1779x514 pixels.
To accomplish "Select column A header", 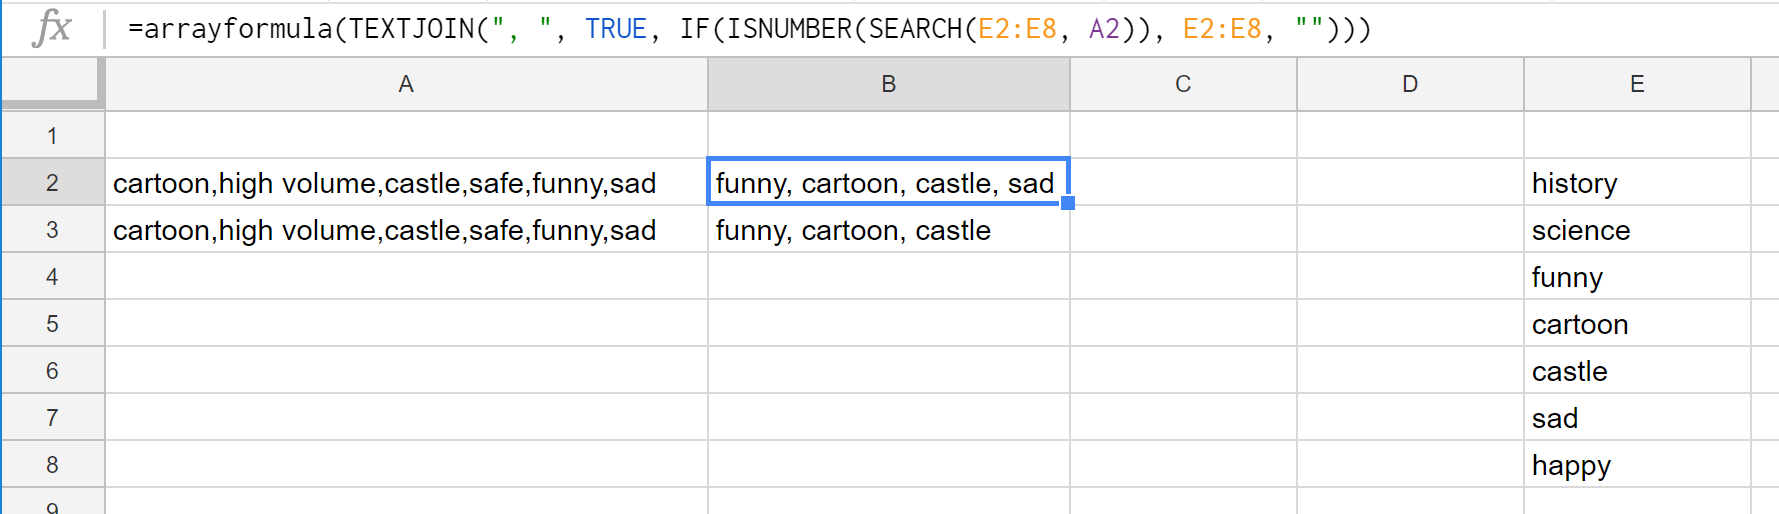I will (x=406, y=84).
